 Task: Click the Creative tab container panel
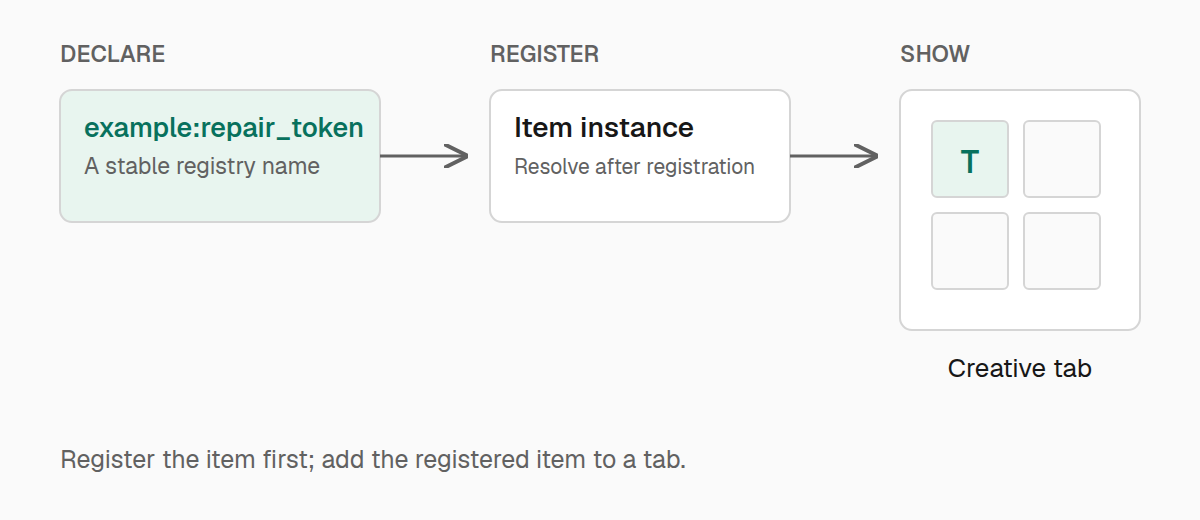[x=1020, y=210]
